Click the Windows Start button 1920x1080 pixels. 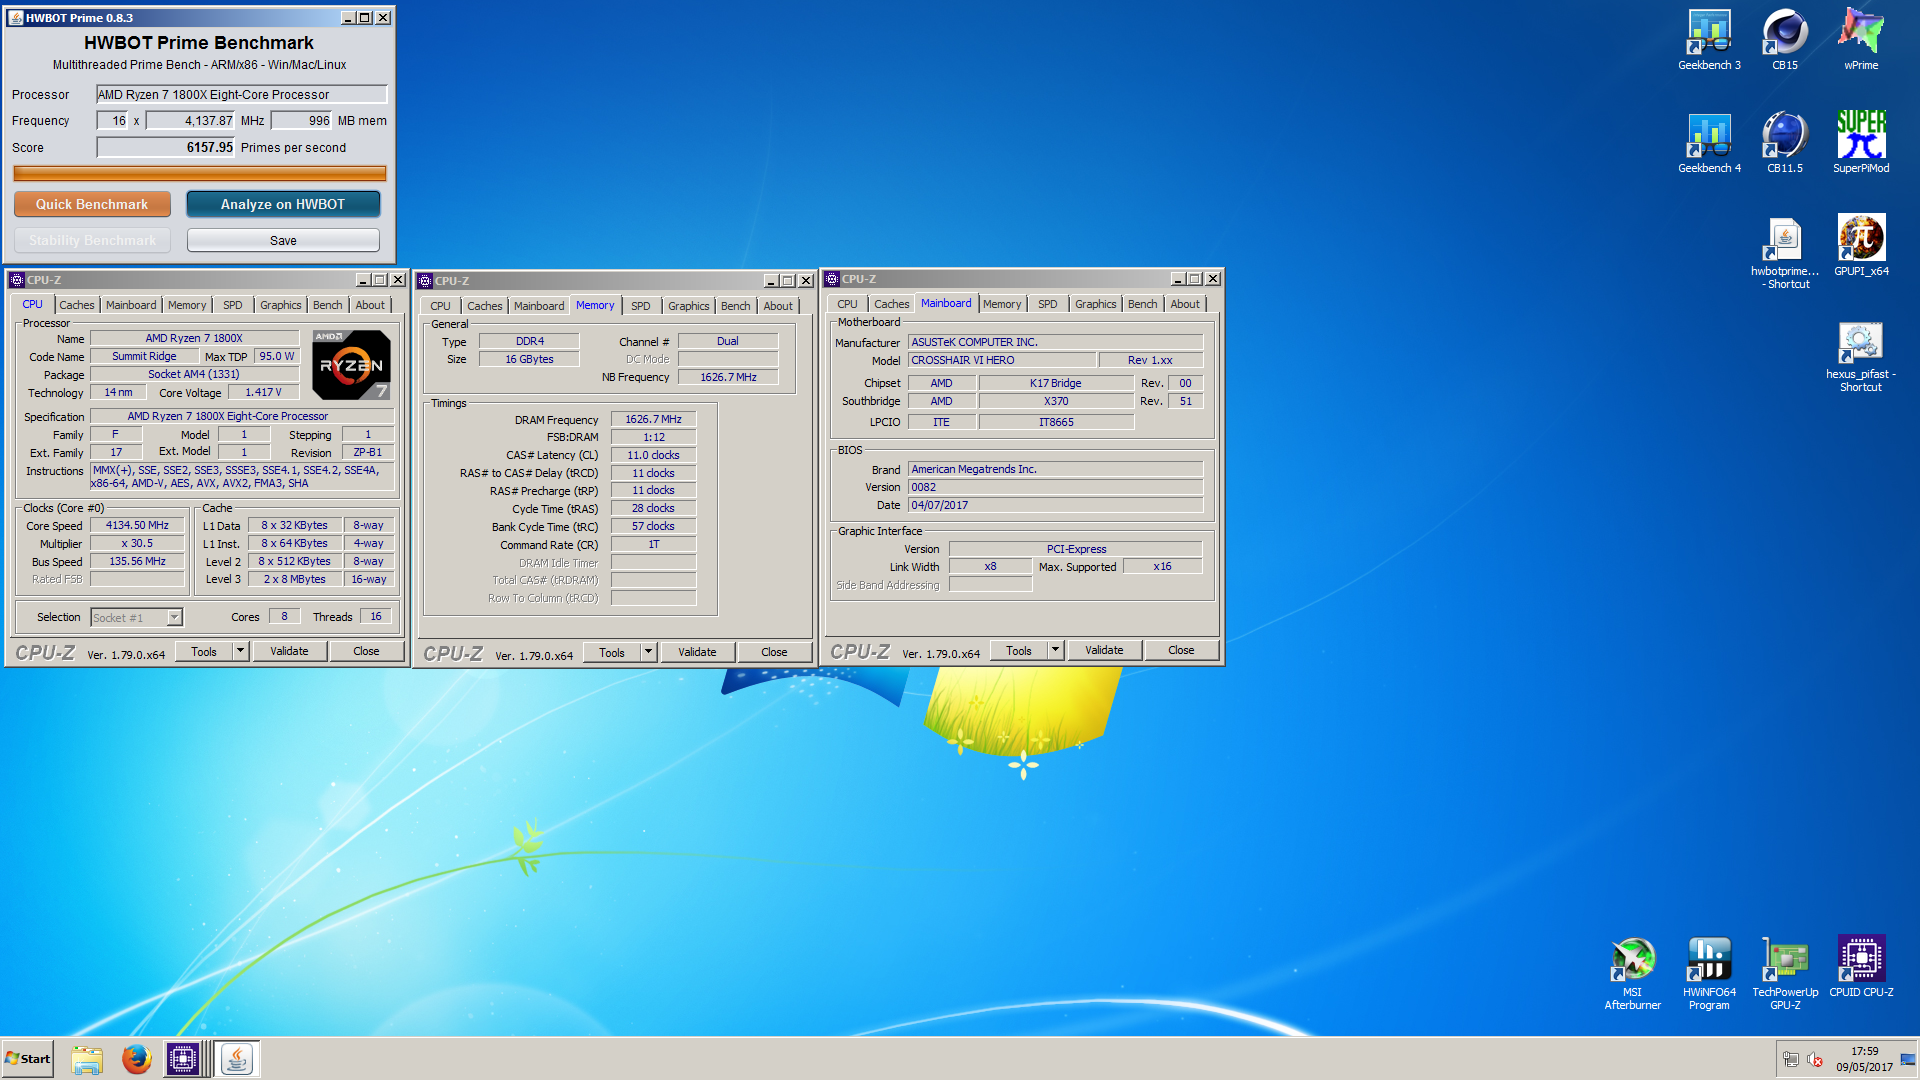28,1059
